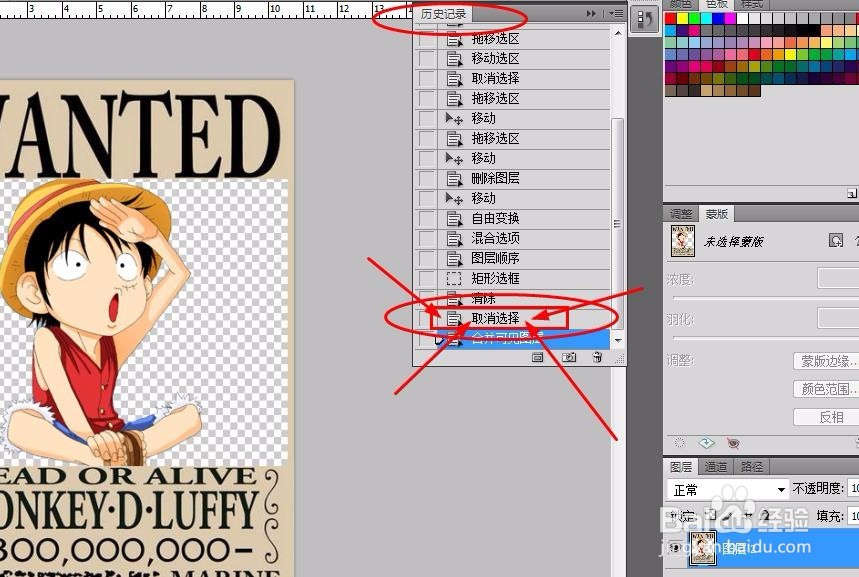Set history brush source for 混合选项
The height and width of the screenshot is (577, 859).
pos(427,238)
